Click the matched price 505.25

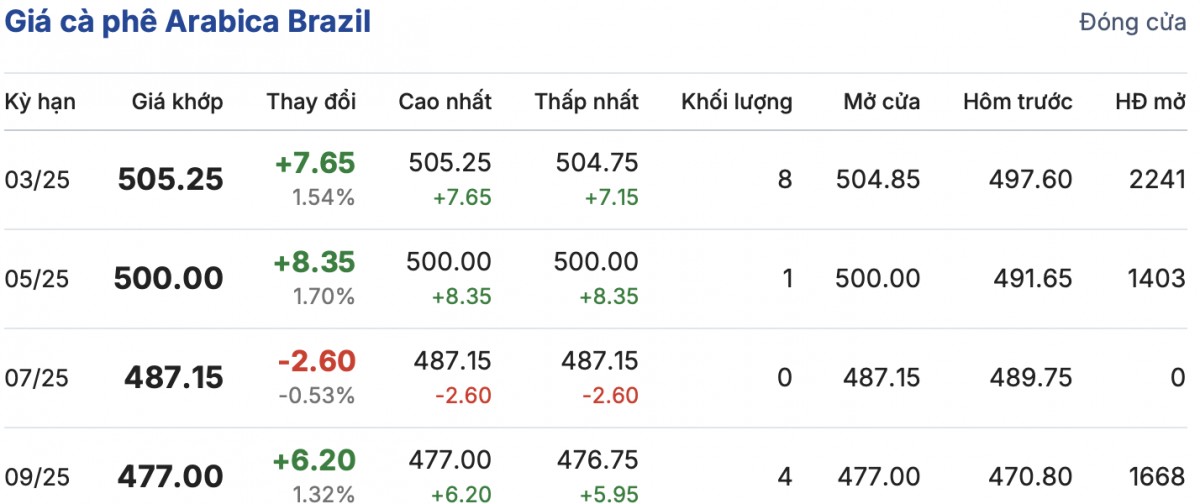(171, 180)
